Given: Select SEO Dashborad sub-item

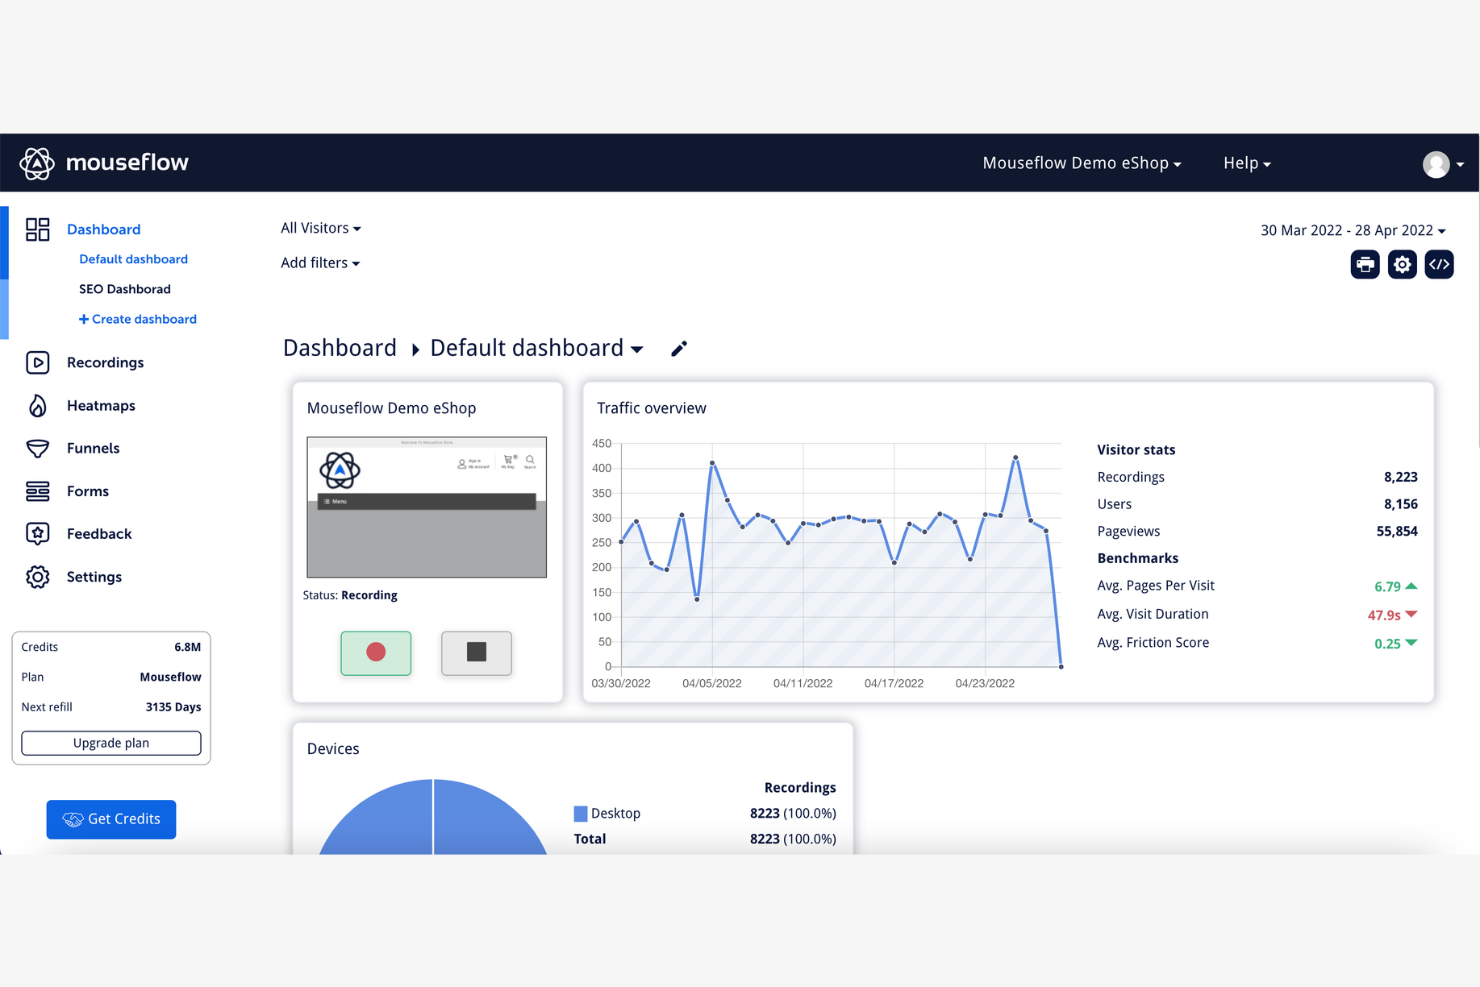Looking at the screenshot, I should [125, 289].
